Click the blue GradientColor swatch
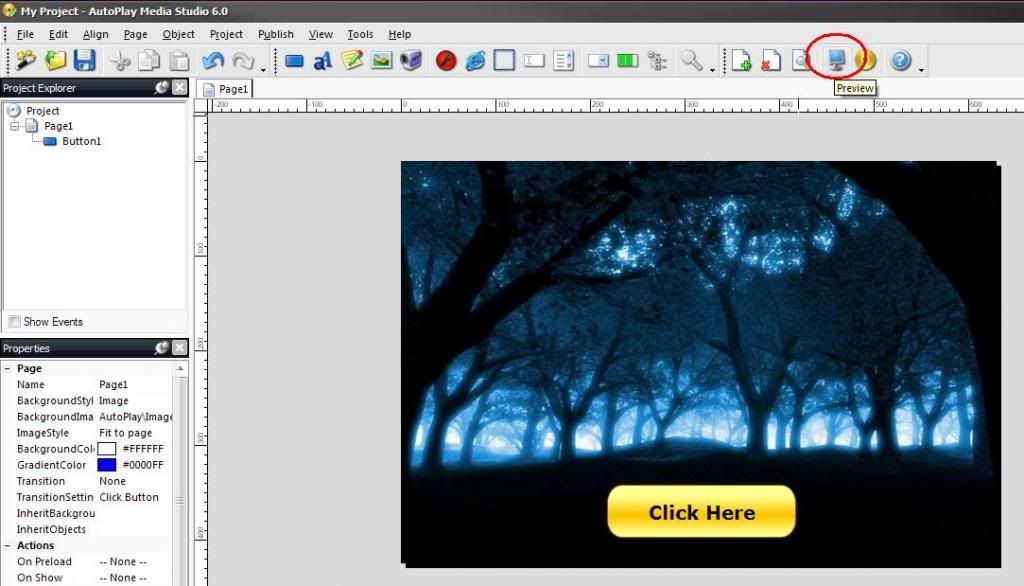 pos(106,465)
